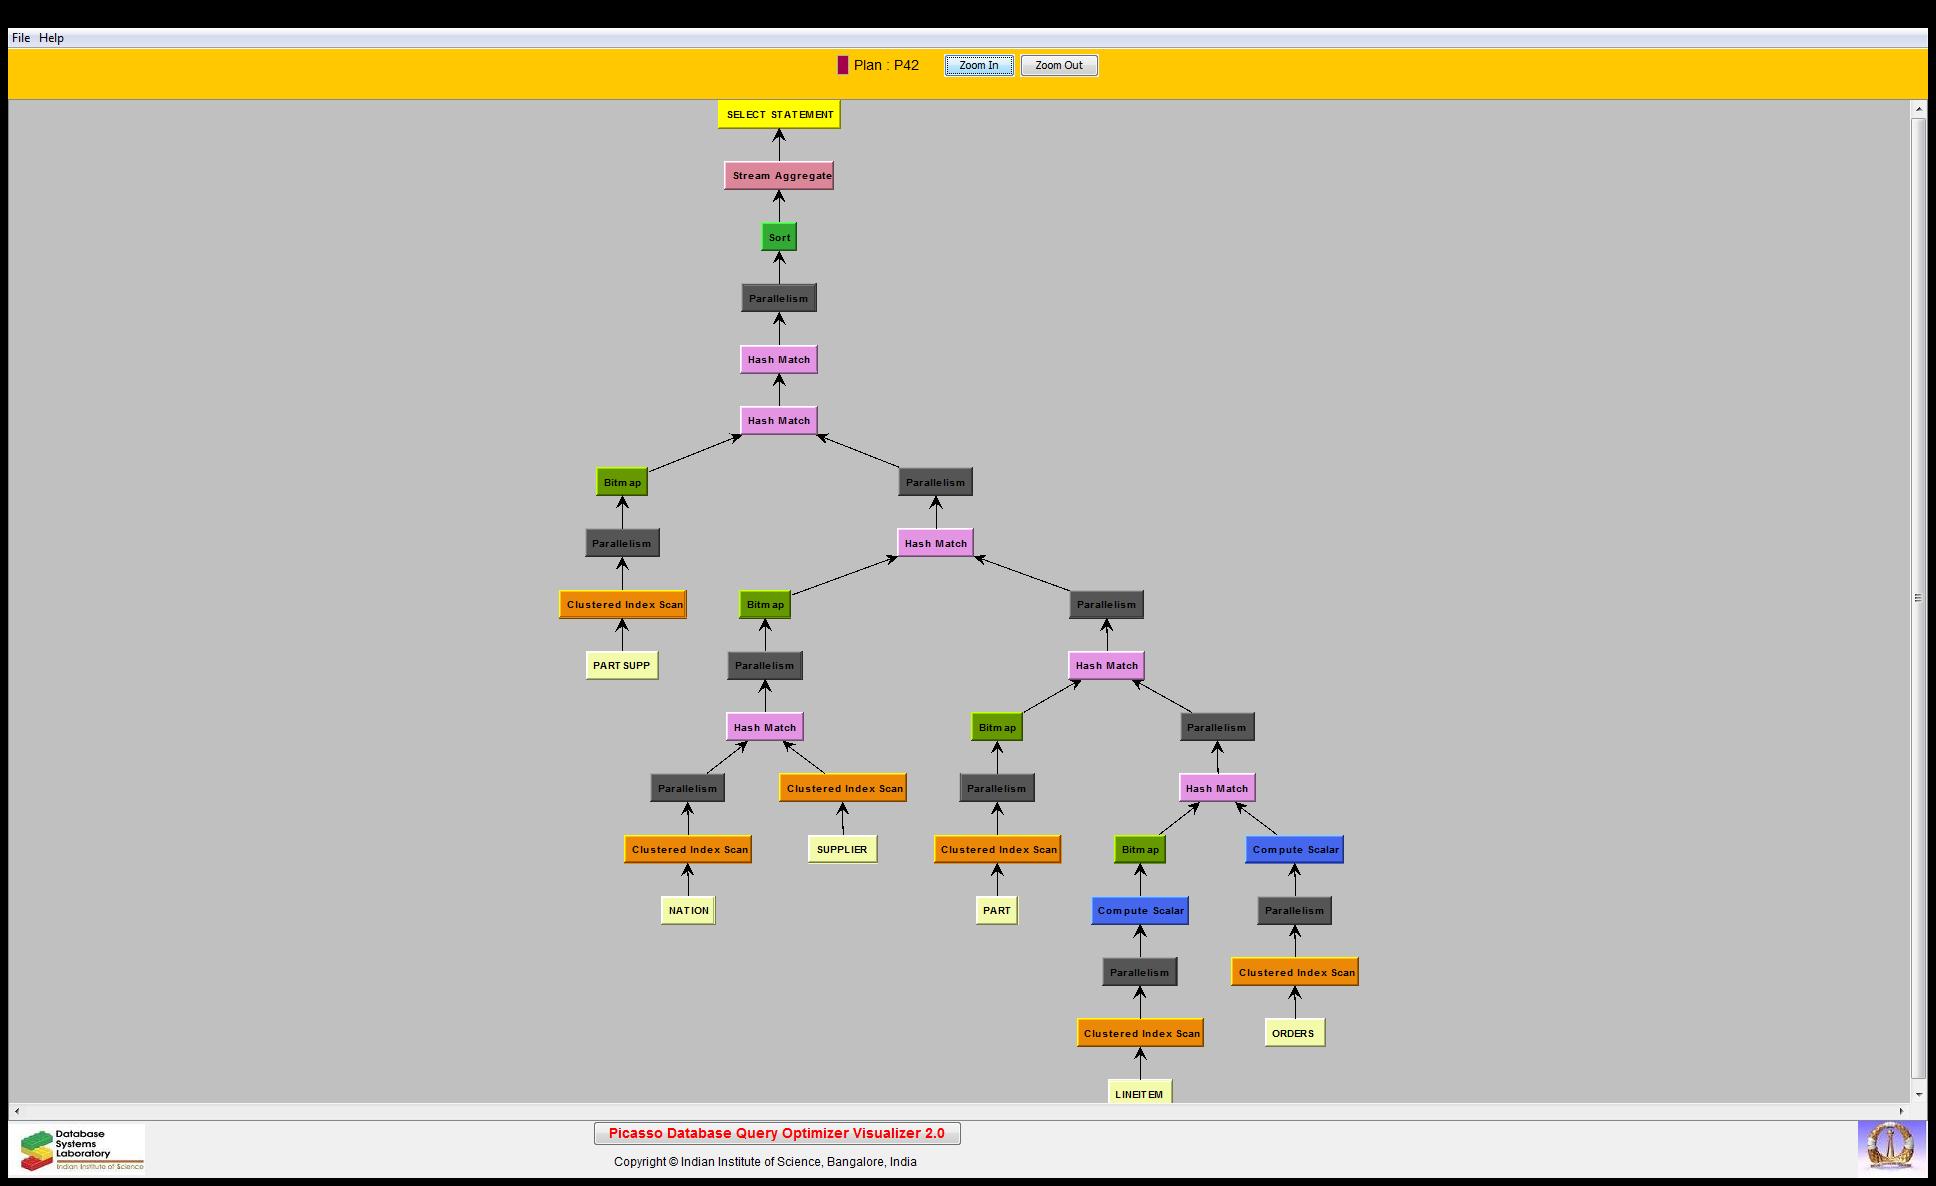This screenshot has width=1936, height=1186.
Task: Select the blue Compute Scalar node above ORDERS
Action: pyautogui.click(x=1294, y=849)
